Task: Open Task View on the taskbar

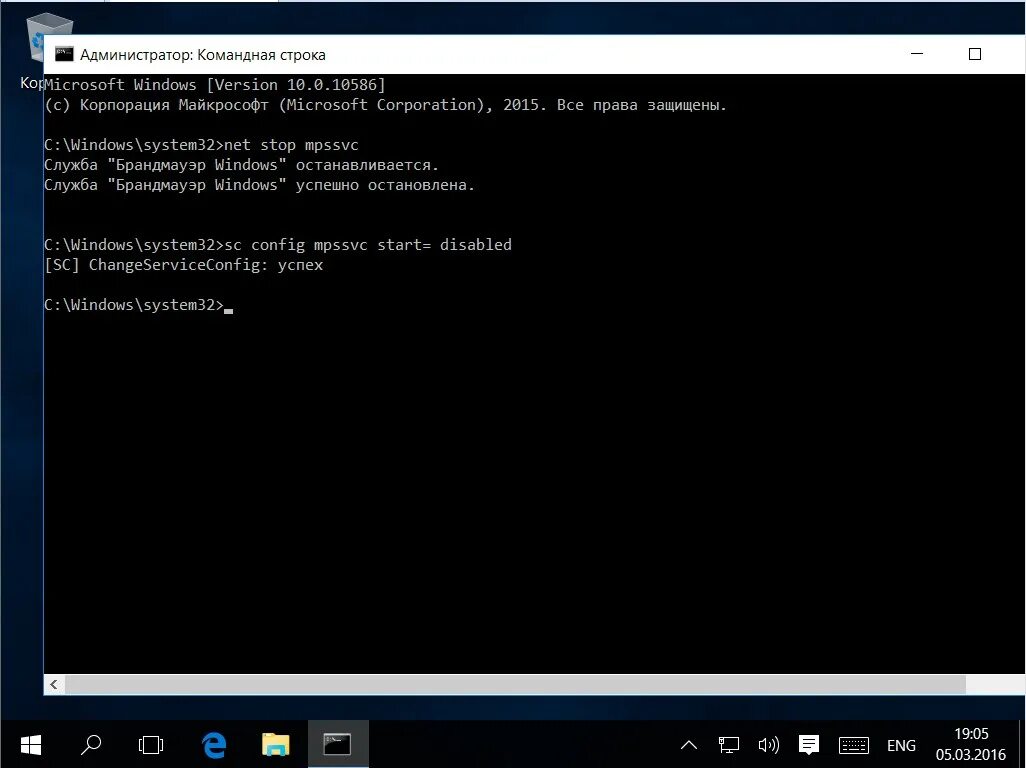Action: pos(151,744)
